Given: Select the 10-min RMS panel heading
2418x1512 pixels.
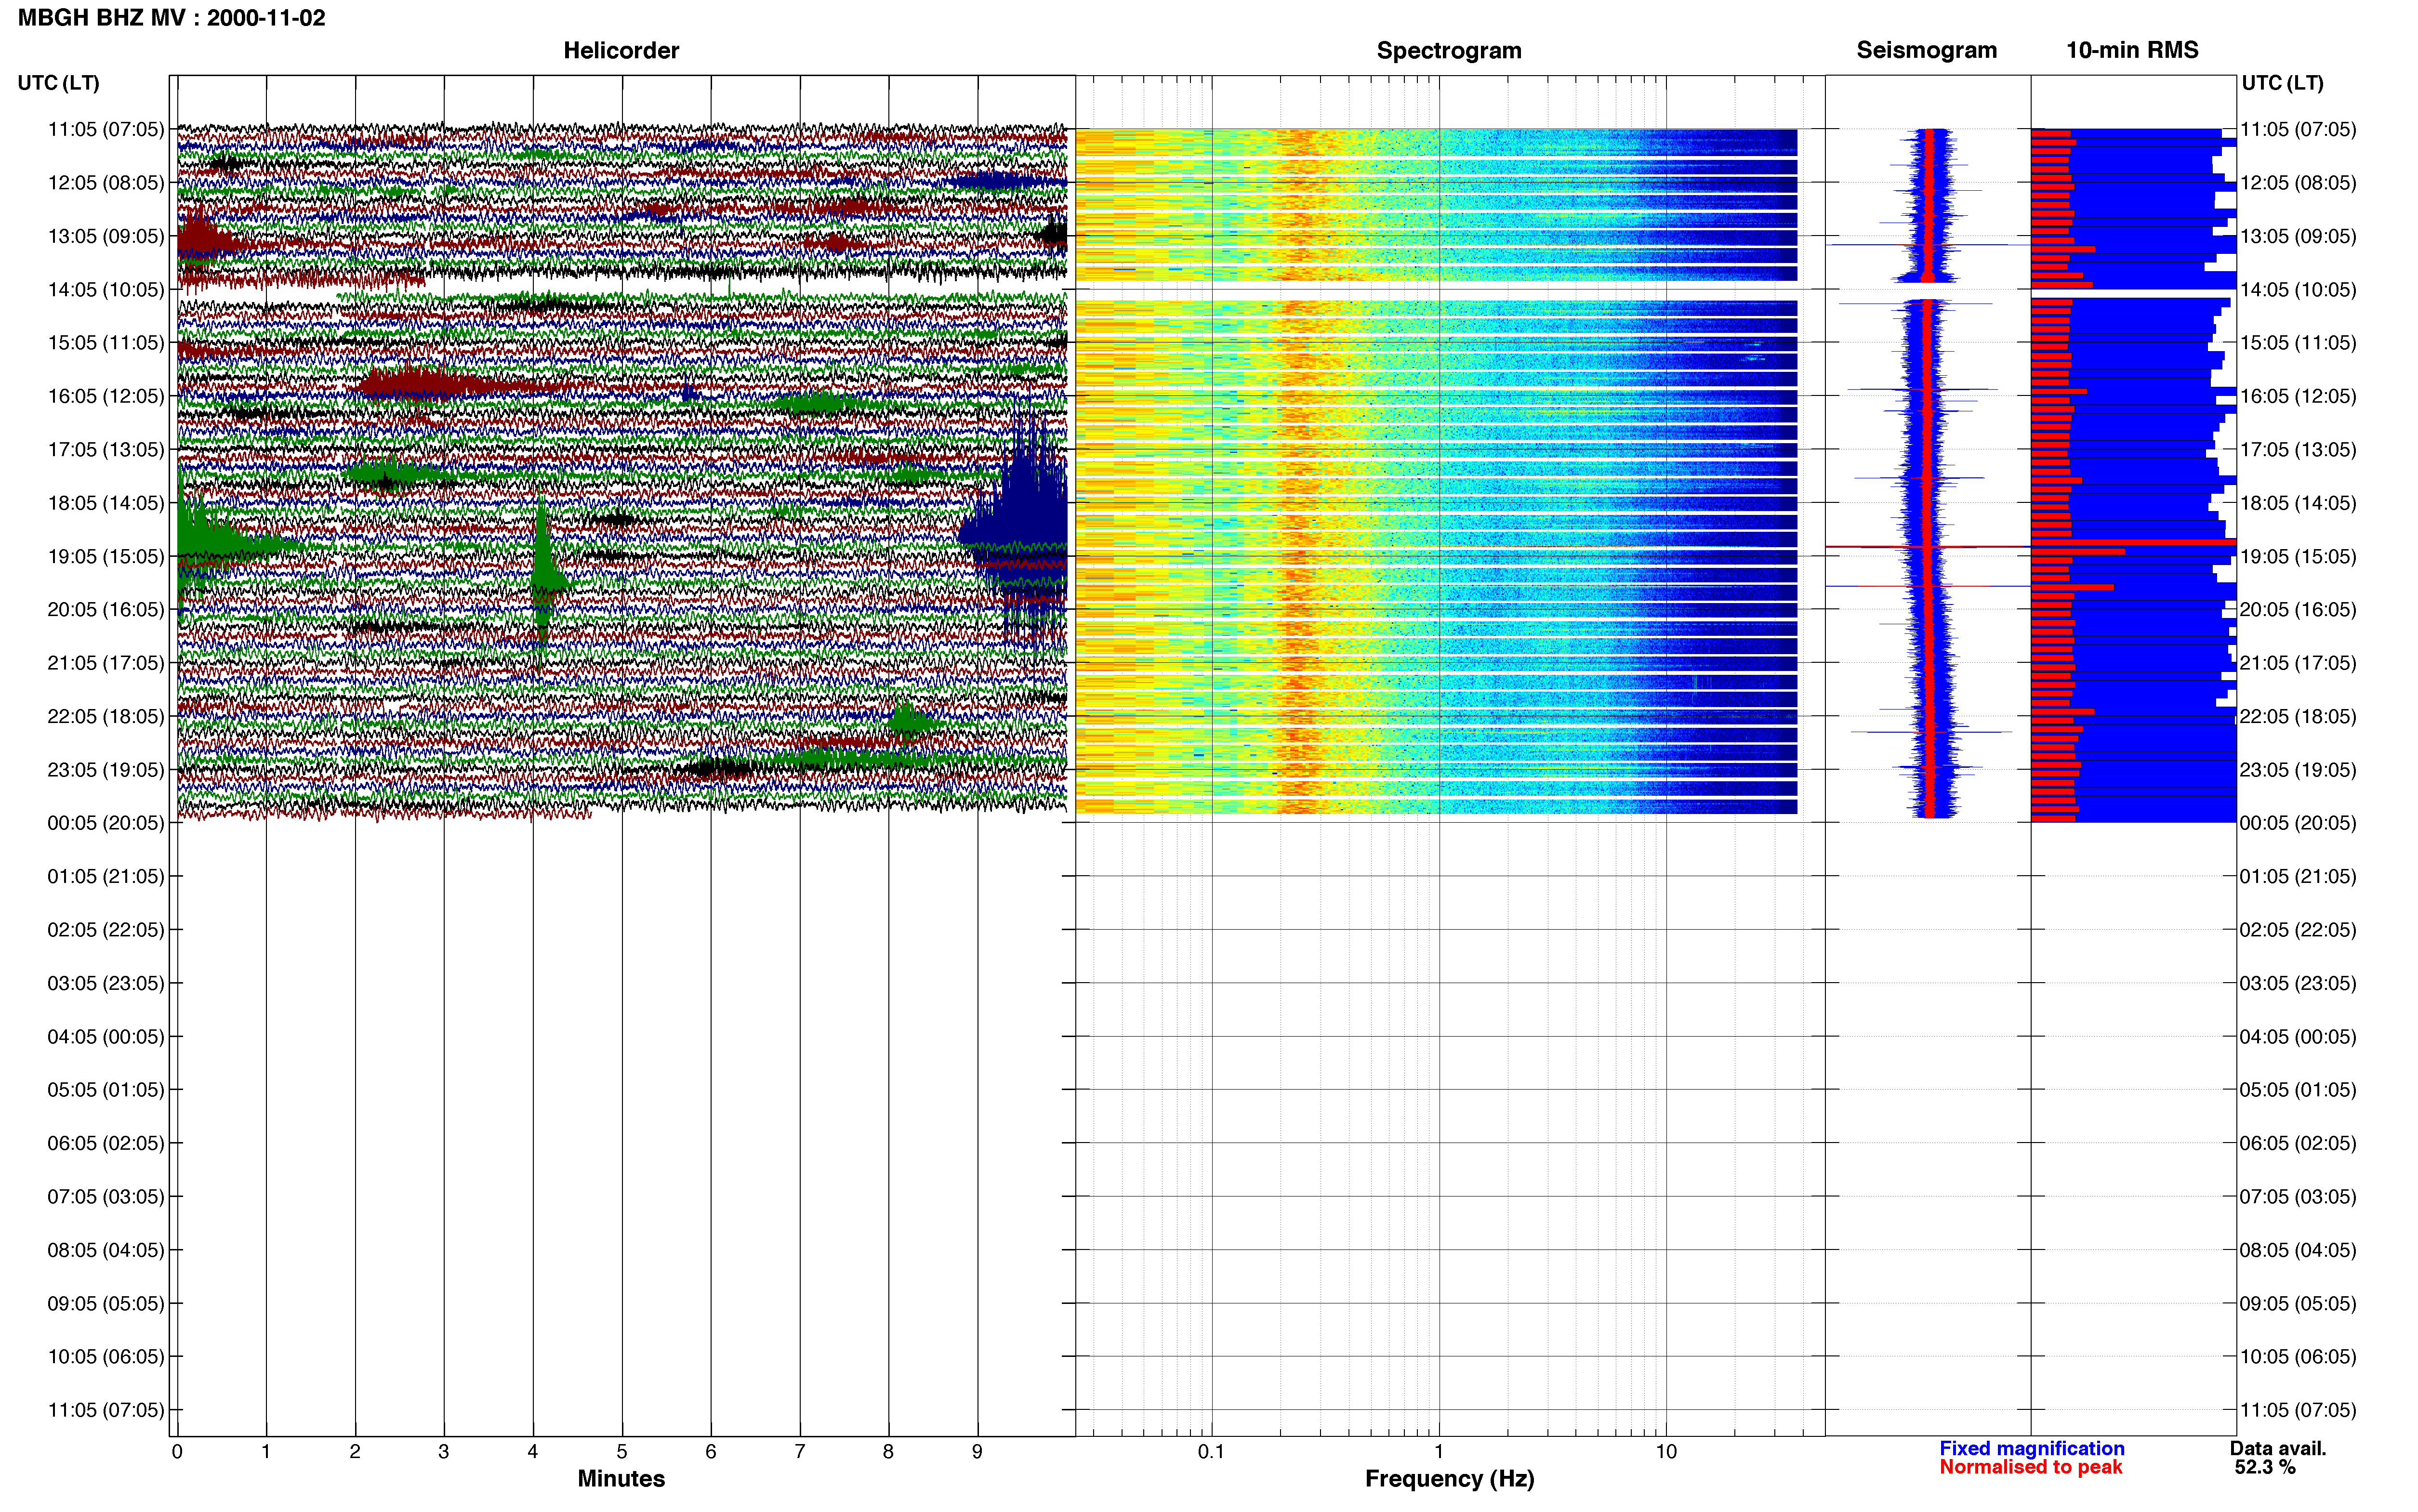Looking at the screenshot, I should pyautogui.click(x=2132, y=50).
